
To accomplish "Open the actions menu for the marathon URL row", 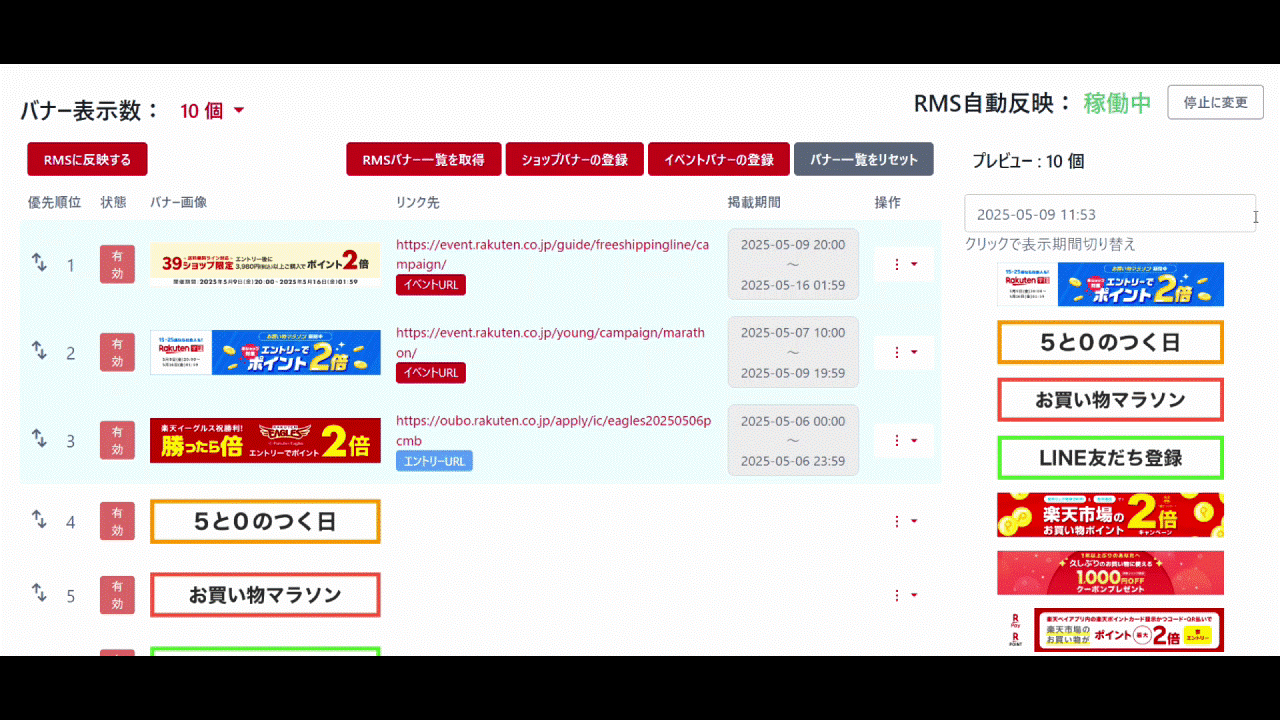I will (x=904, y=352).
